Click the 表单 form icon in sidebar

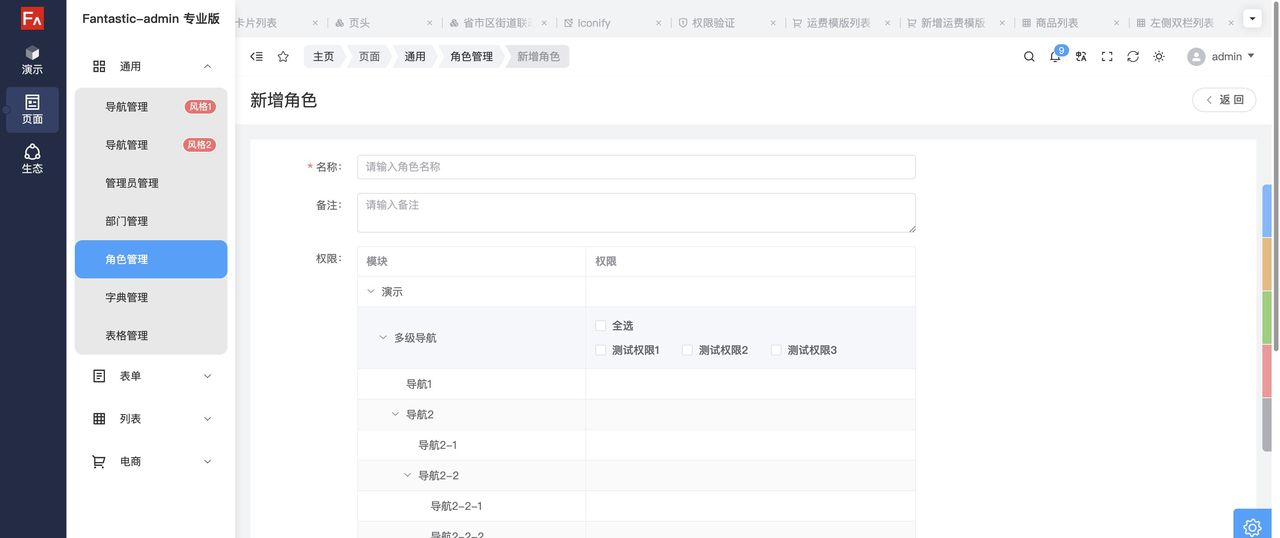(99, 376)
